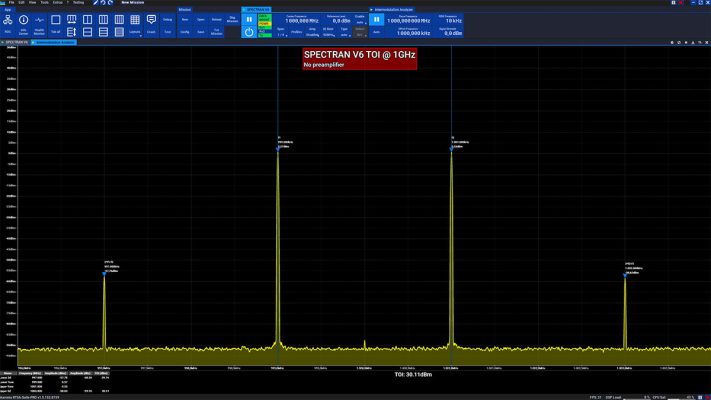Expand the Layouts dropdown
This screenshot has width=711, height=400.
point(135,32)
